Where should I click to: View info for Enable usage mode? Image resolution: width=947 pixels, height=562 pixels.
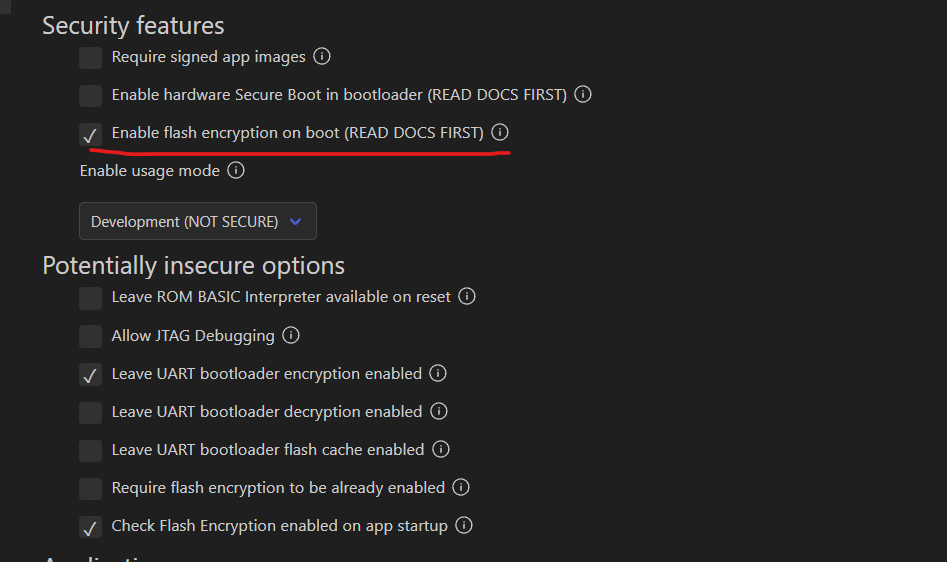click(x=236, y=170)
